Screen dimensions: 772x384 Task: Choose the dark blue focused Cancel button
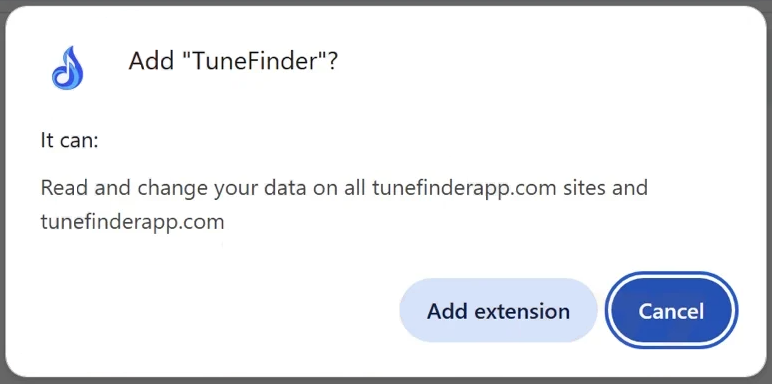click(x=671, y=311)
